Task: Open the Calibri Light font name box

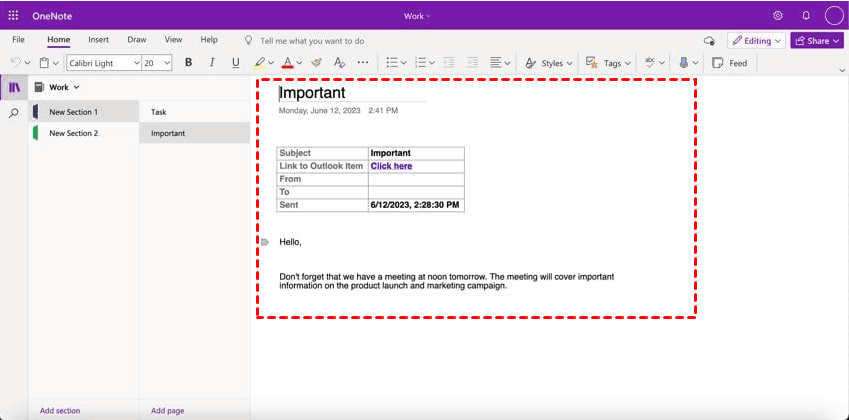Action: [104, 63]
